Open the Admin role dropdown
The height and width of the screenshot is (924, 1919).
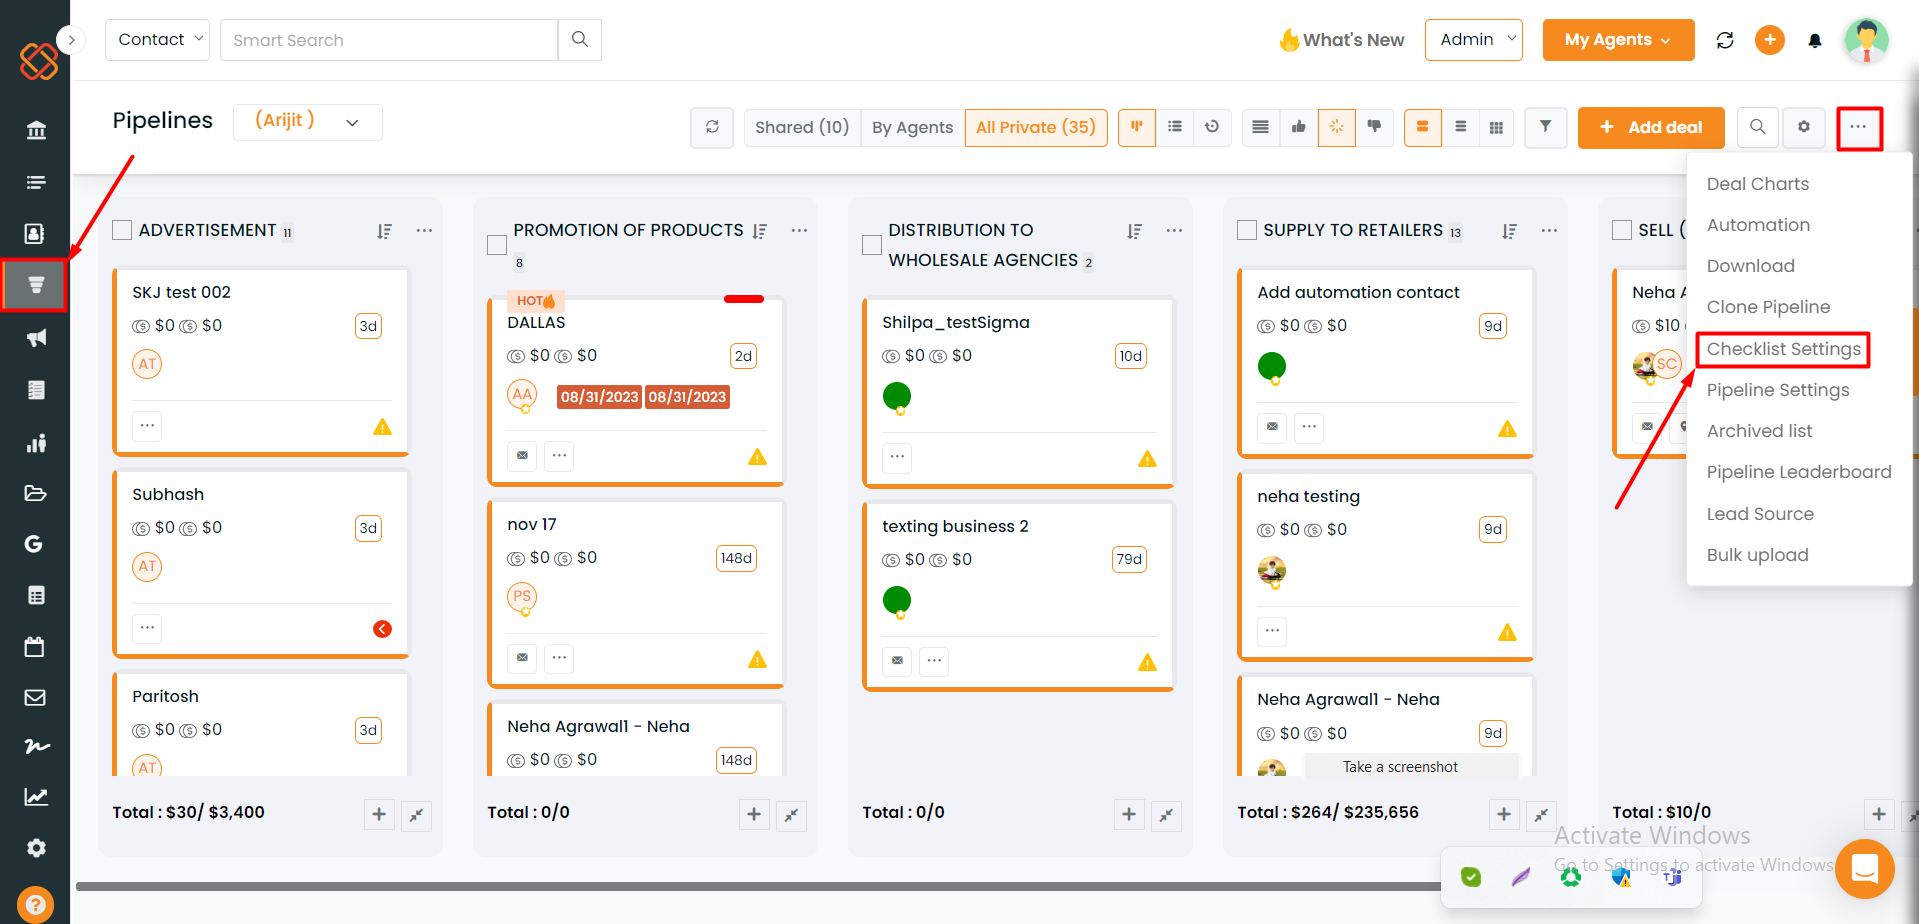pyautogui.click(x=1474, y=40)
